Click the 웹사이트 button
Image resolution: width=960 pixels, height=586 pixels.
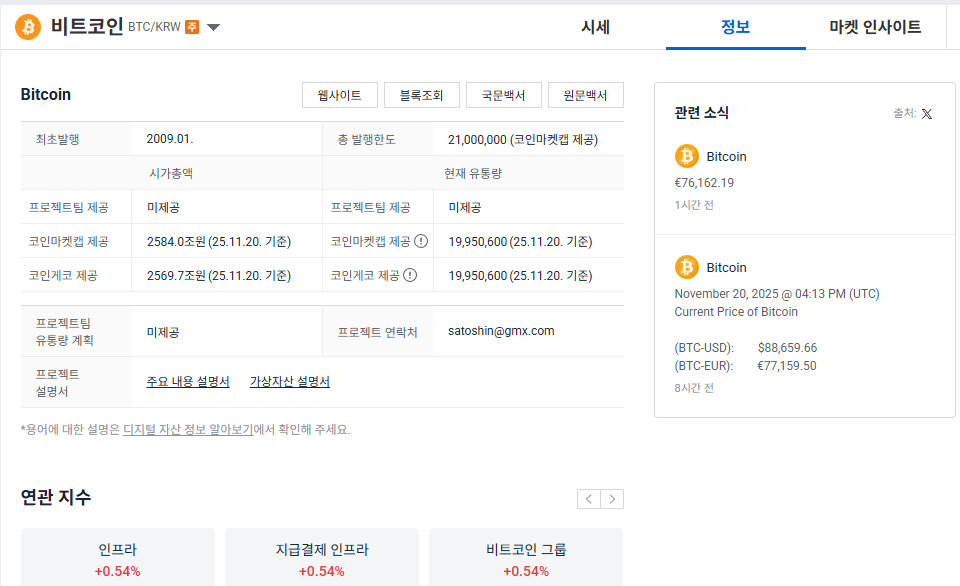(x=340, y=95)
